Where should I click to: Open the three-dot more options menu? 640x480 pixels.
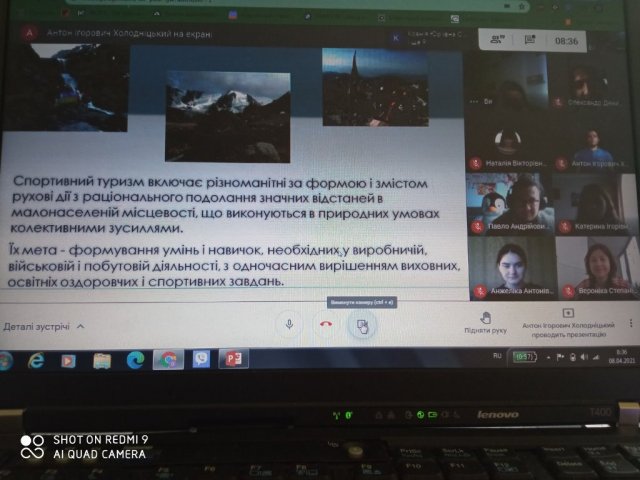tap(630, 322)
